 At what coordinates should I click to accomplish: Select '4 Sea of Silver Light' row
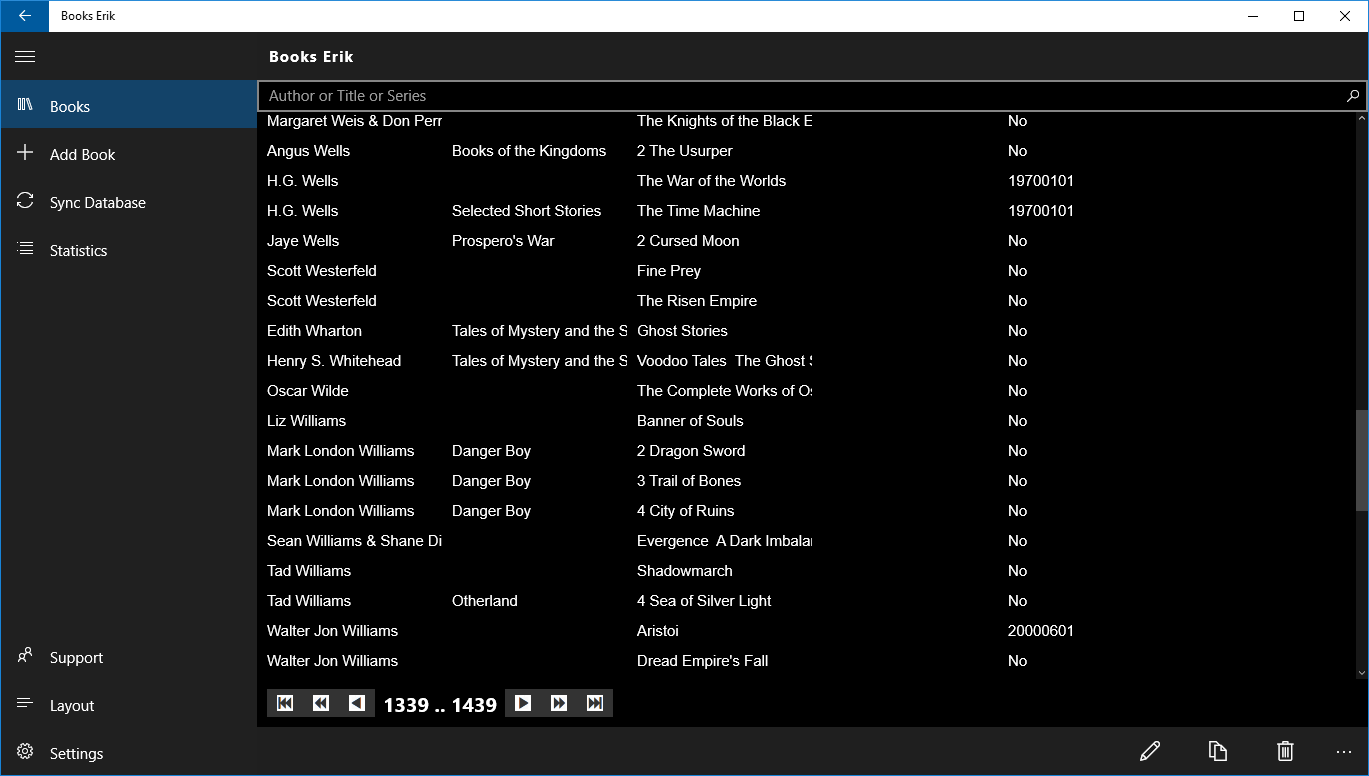(806, 601)
